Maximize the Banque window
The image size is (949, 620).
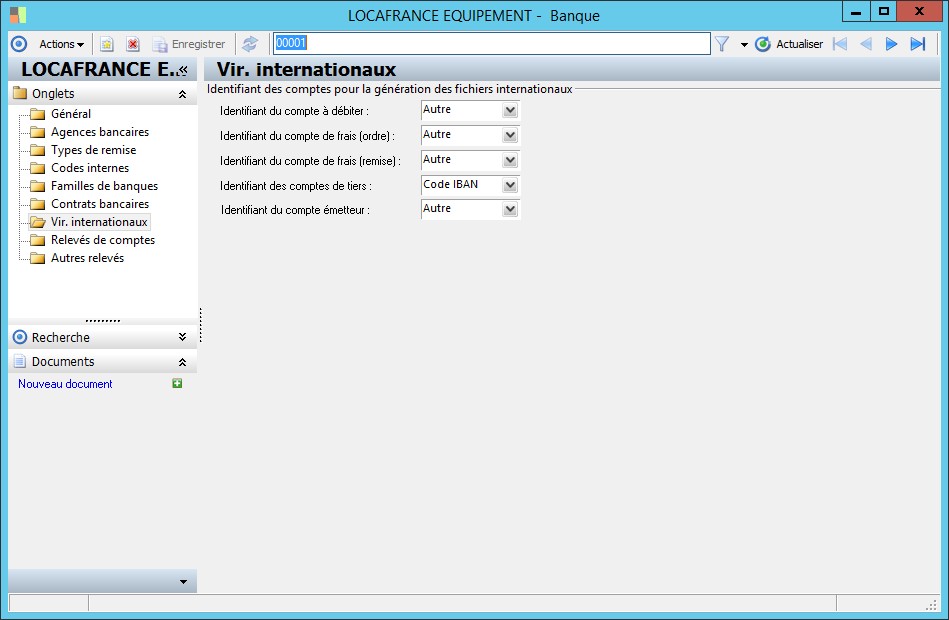pos(884,12)
